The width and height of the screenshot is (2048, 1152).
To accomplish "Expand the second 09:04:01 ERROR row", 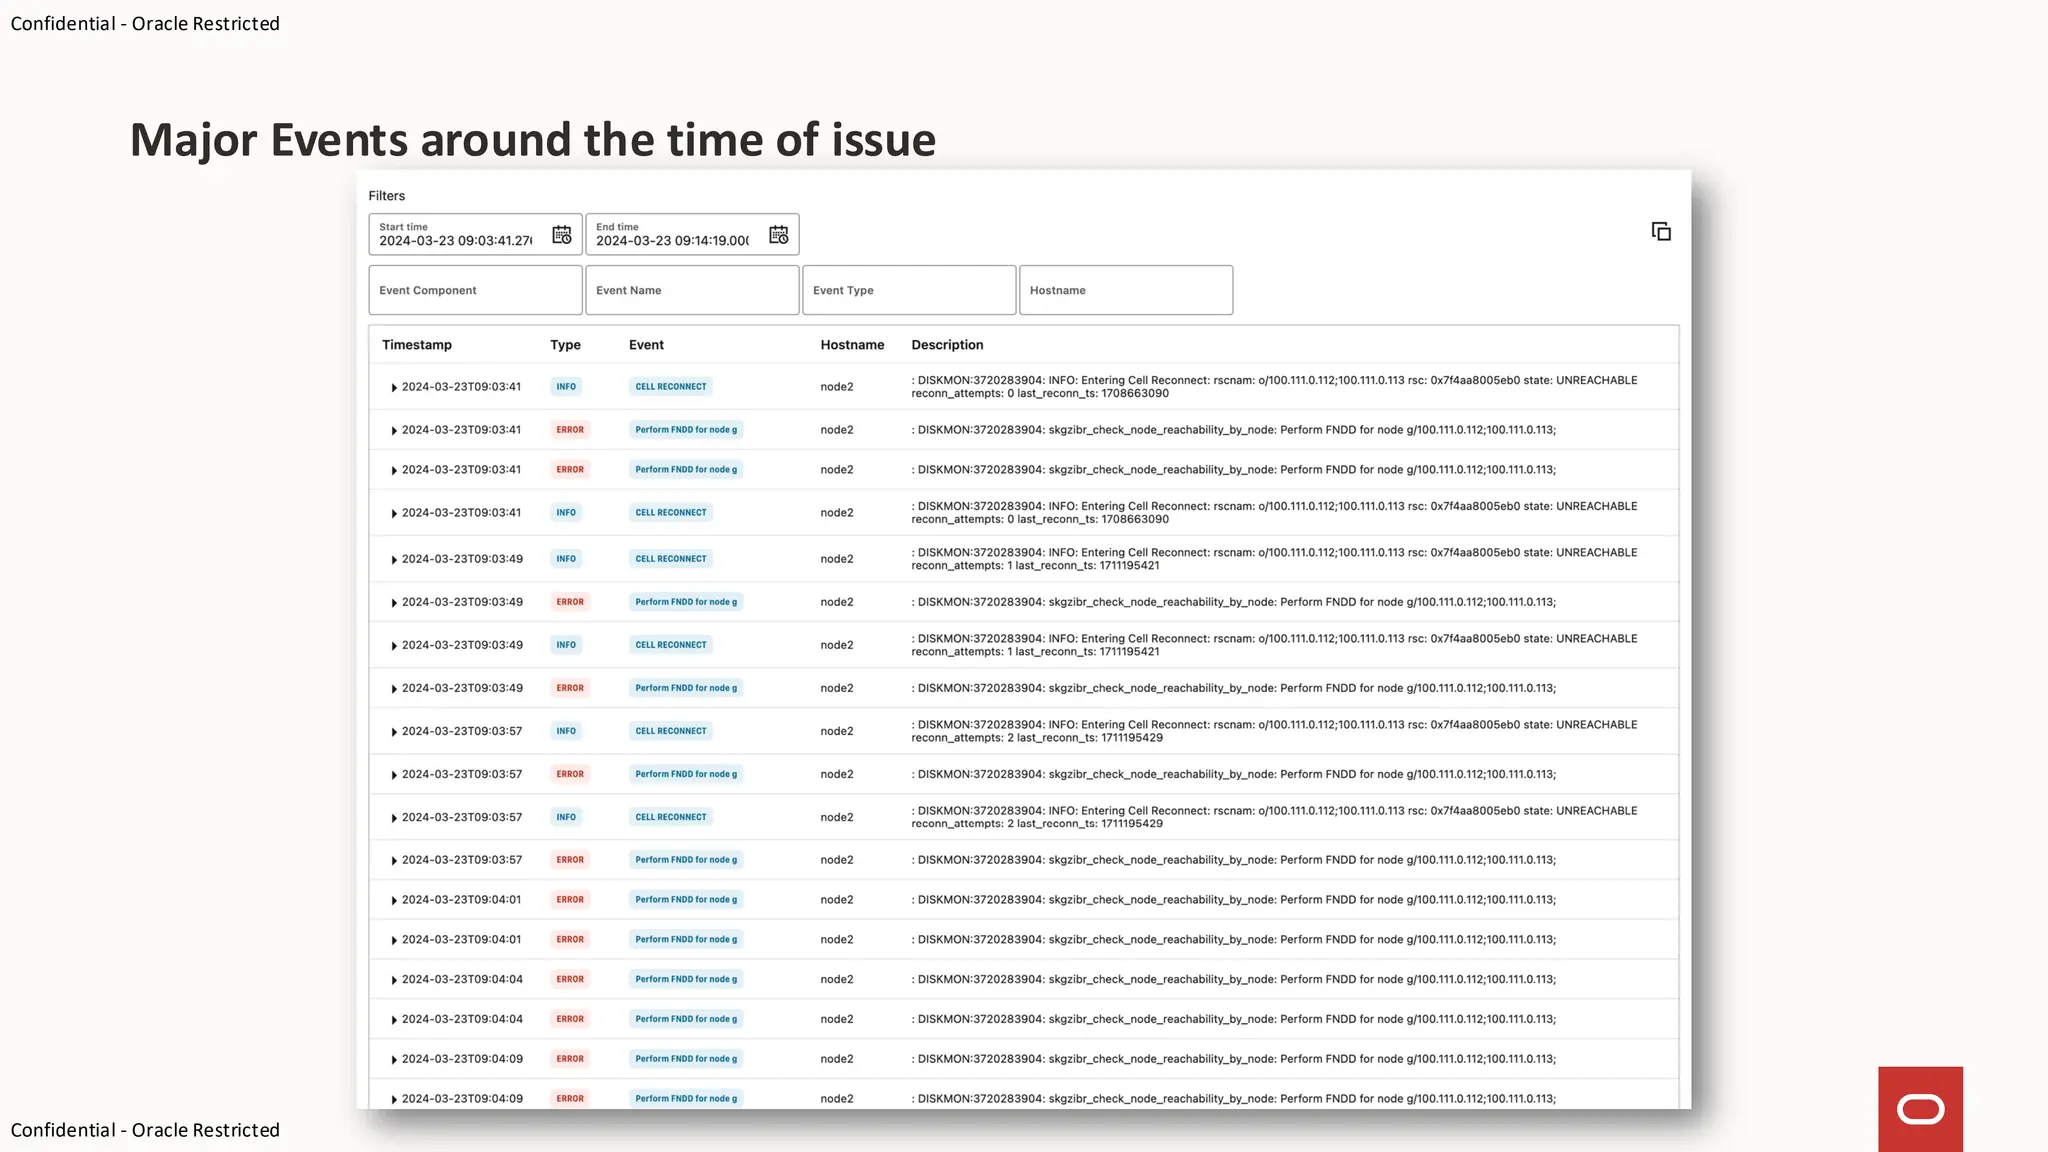I will click(394, 940).
